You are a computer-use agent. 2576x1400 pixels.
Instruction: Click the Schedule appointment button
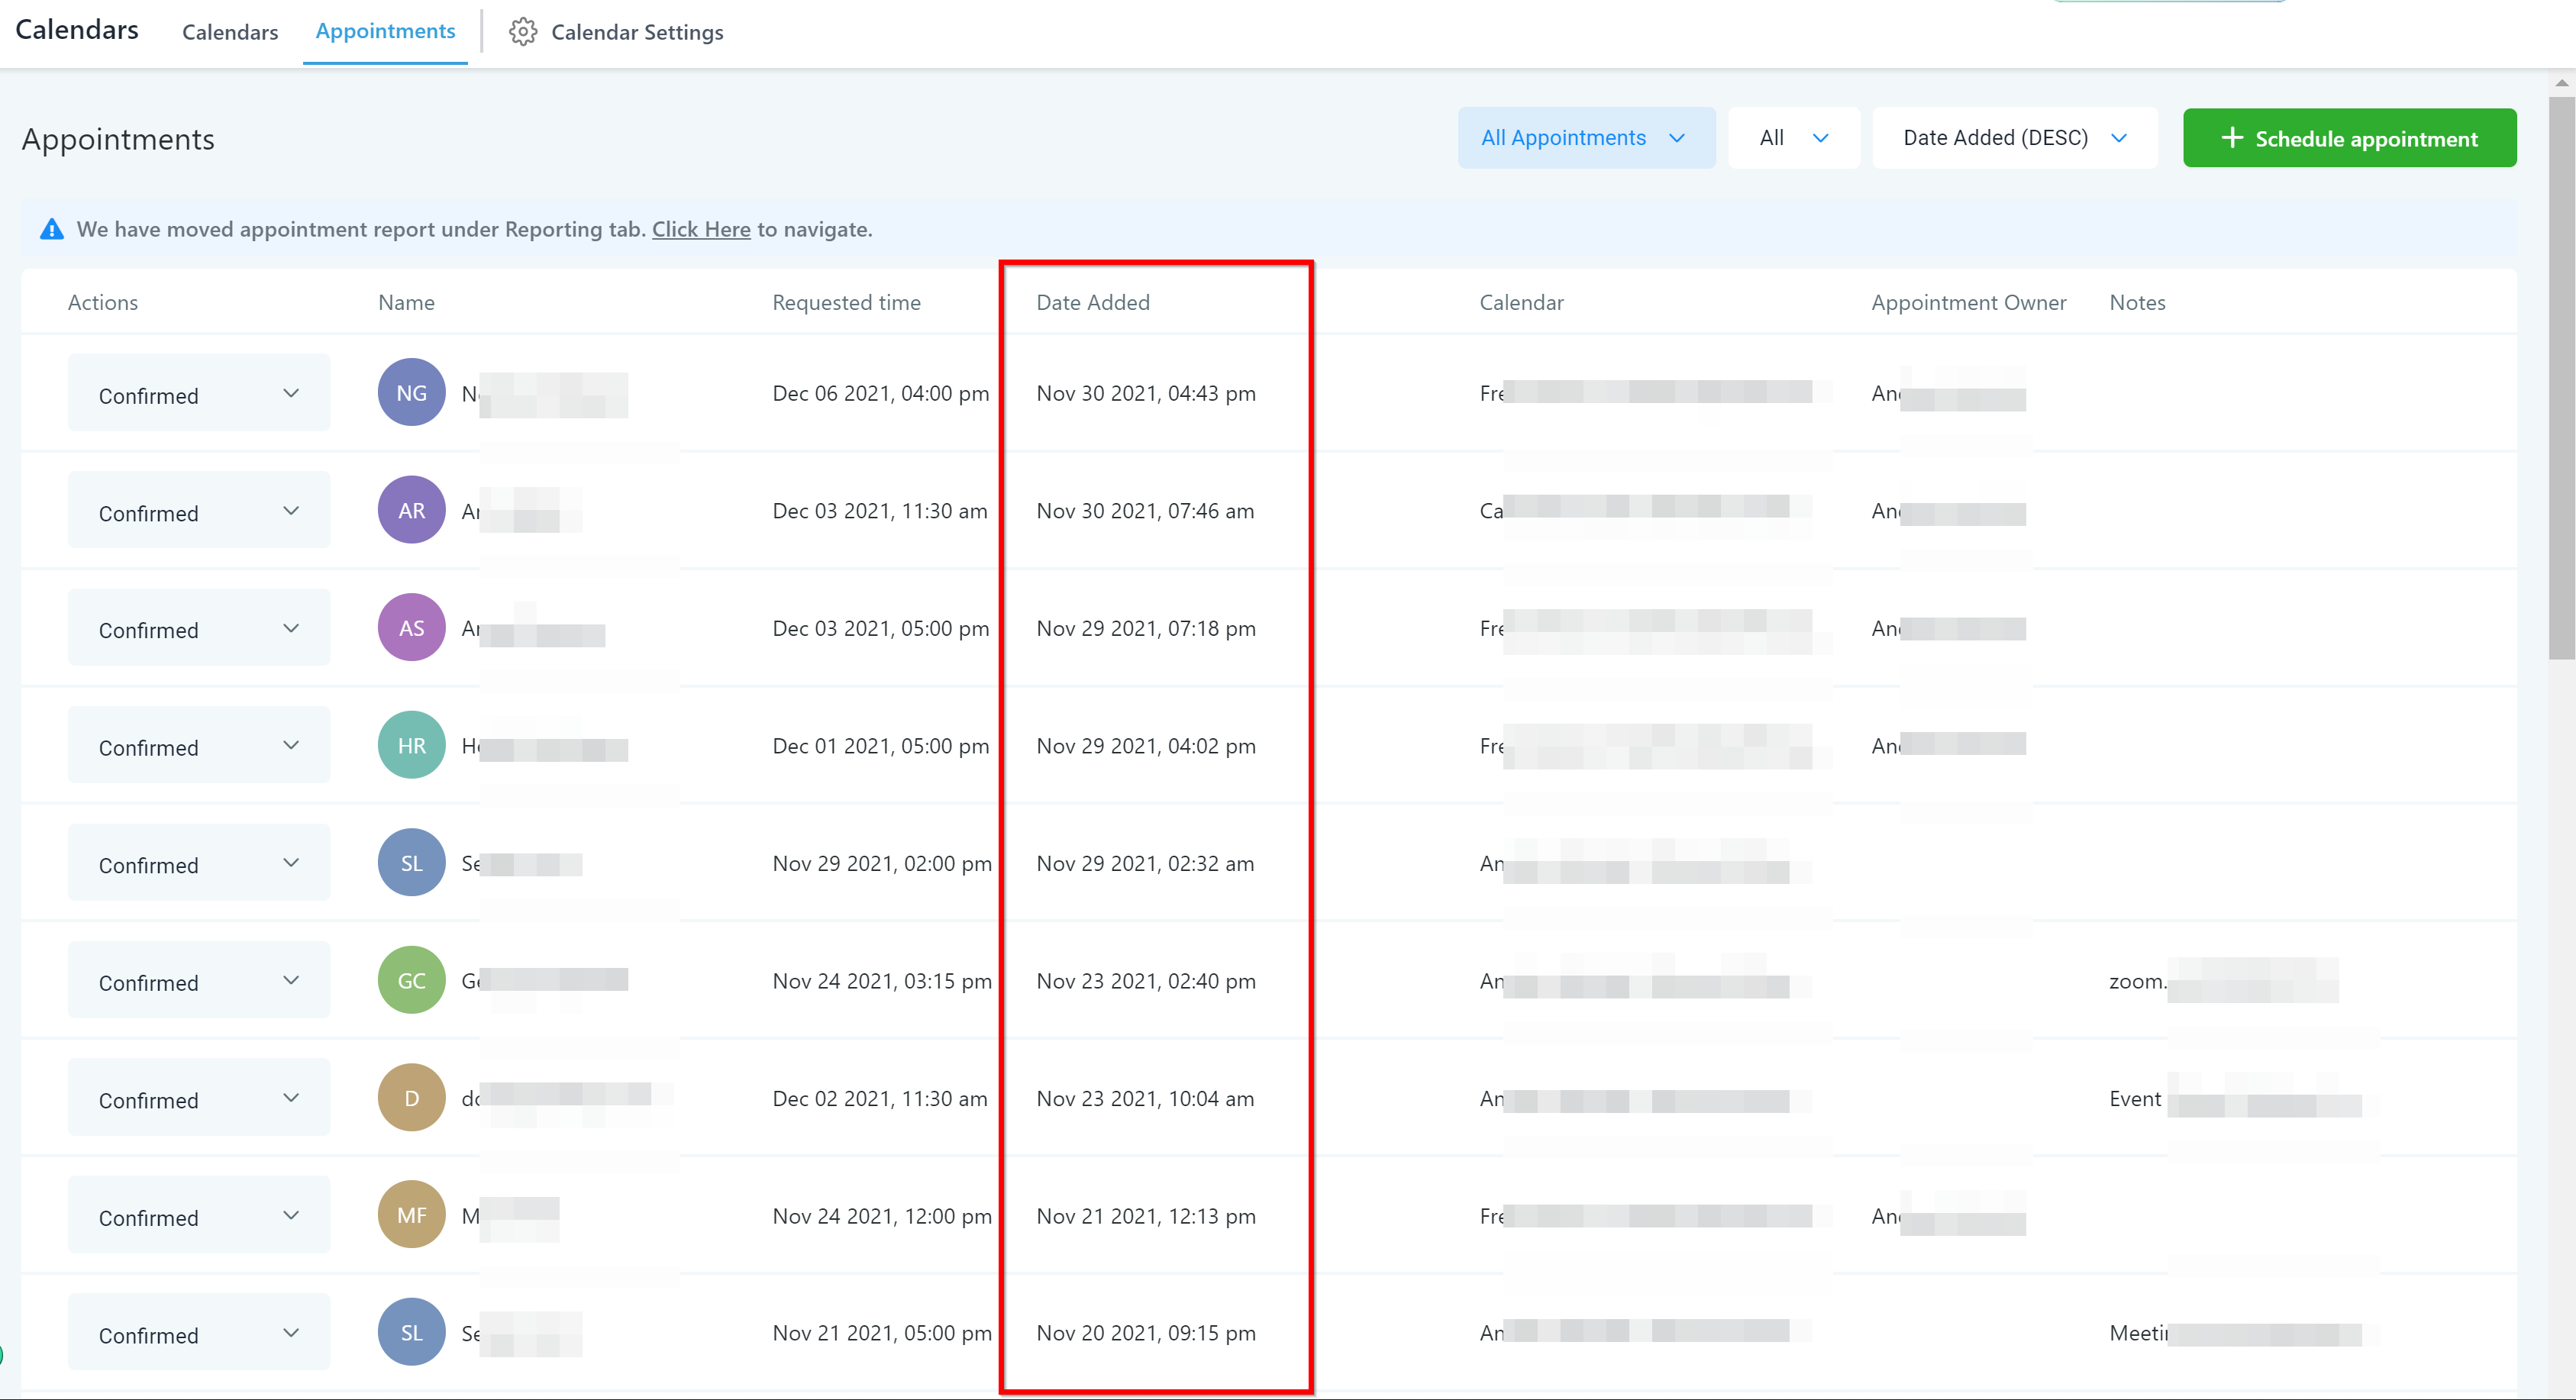tap(2349, 139)
